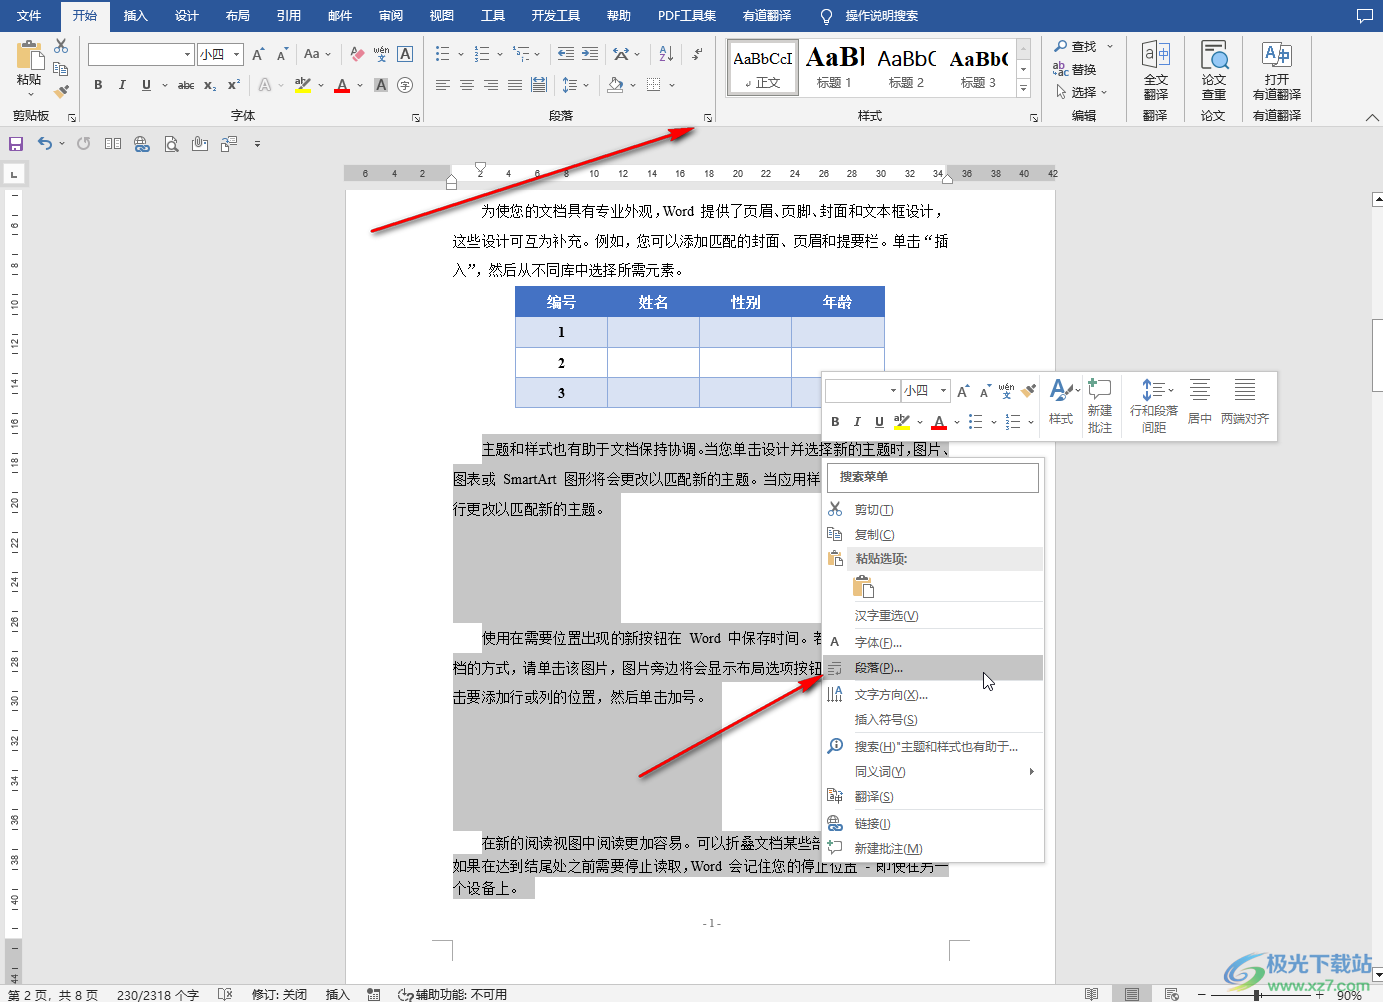Click the Full Text Translate icon
Image resolution: width=1383 pixels, height=1002 pixels.
click(x=1155, y=70)
